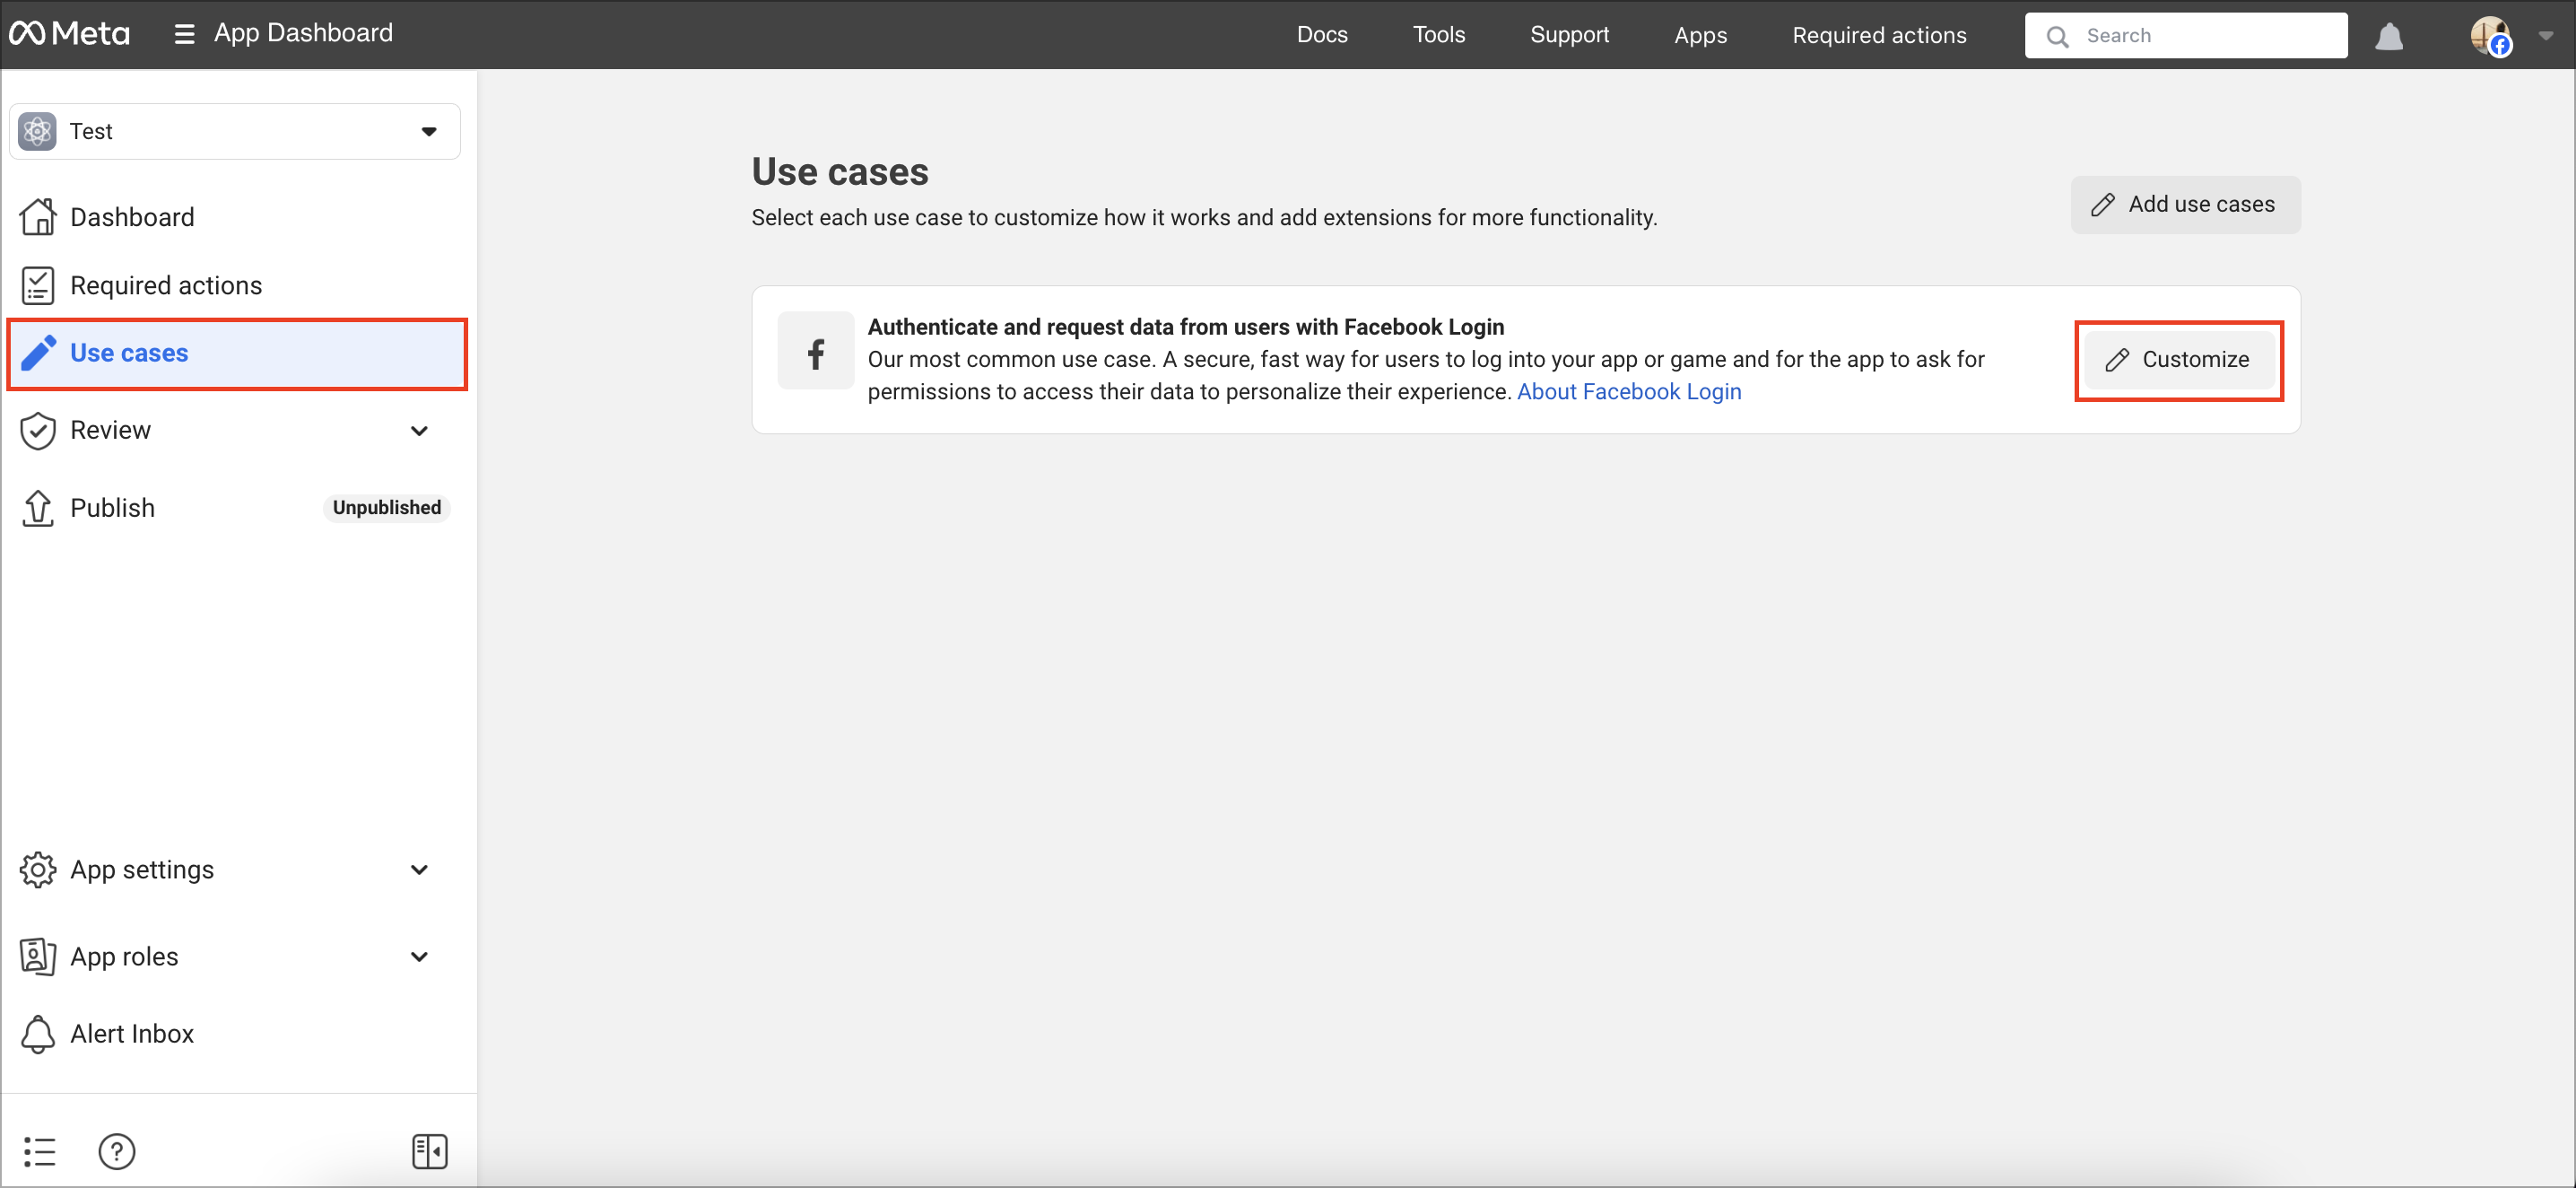This screenshot has width=2576, height=1188.
Task: Click the Dashboard house icon
Action: point(38,216)
